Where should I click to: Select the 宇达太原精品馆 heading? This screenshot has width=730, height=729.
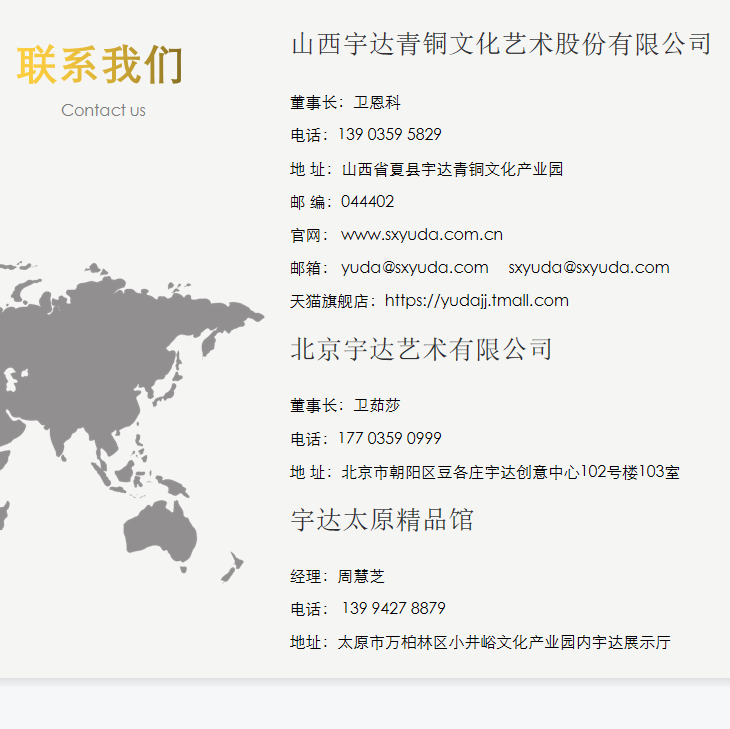point(382,520)
